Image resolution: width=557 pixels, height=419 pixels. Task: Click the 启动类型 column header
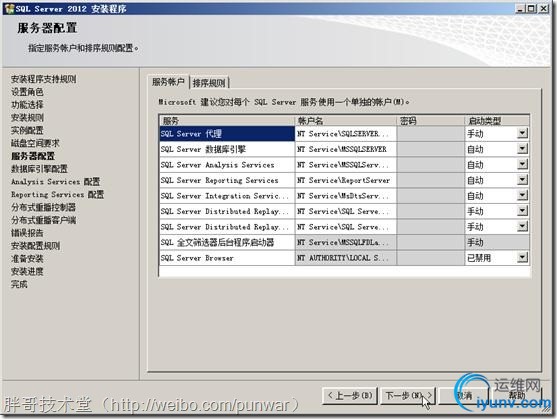pos(497,120)
